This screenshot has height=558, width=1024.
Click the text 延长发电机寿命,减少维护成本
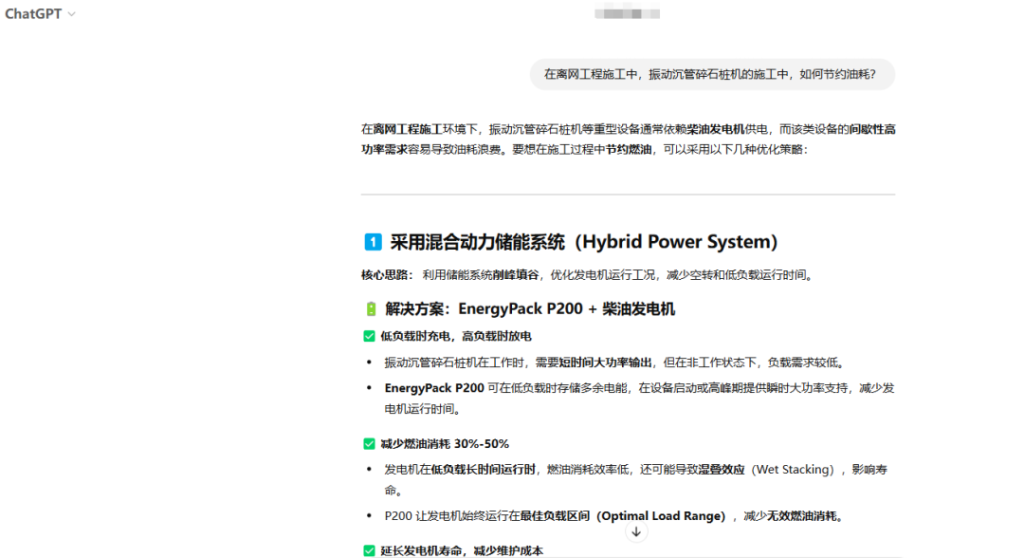point(462,551)
